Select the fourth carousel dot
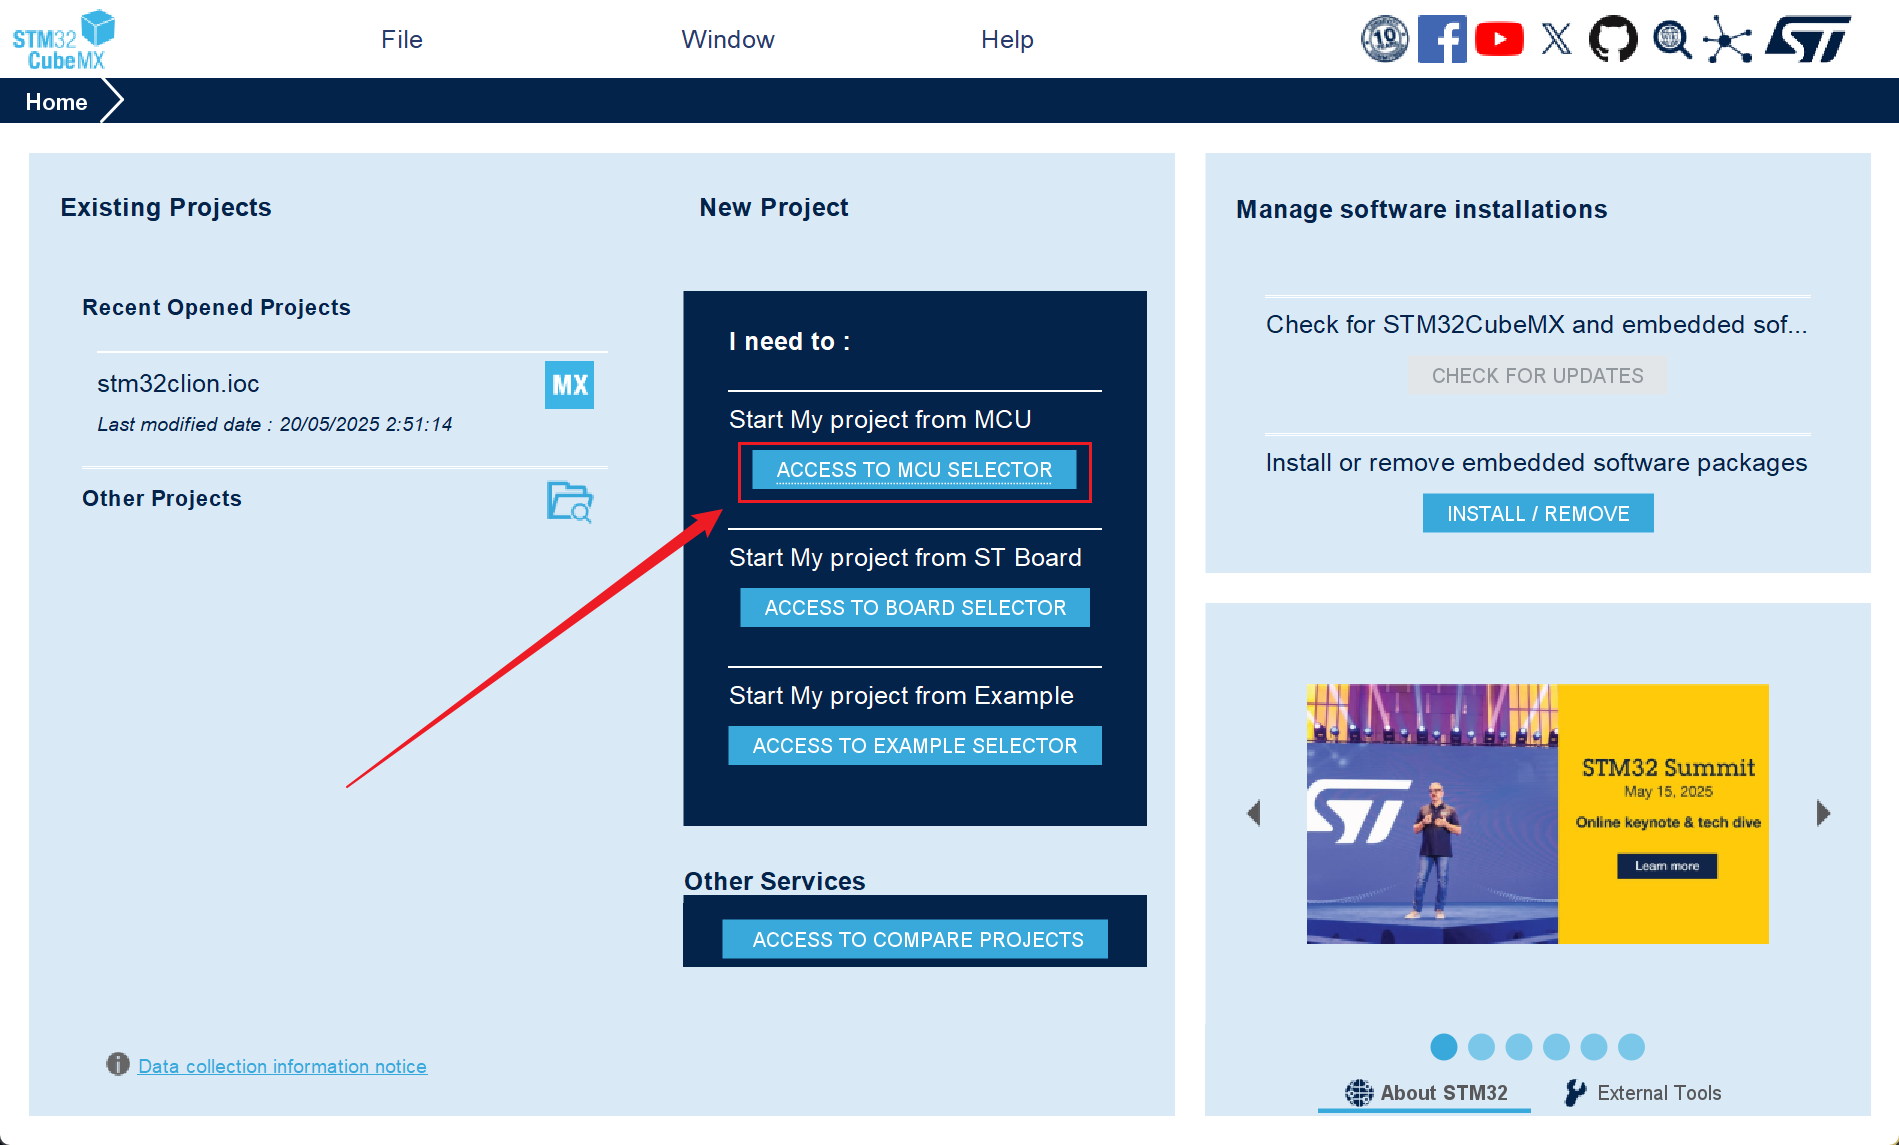 1556,1047
